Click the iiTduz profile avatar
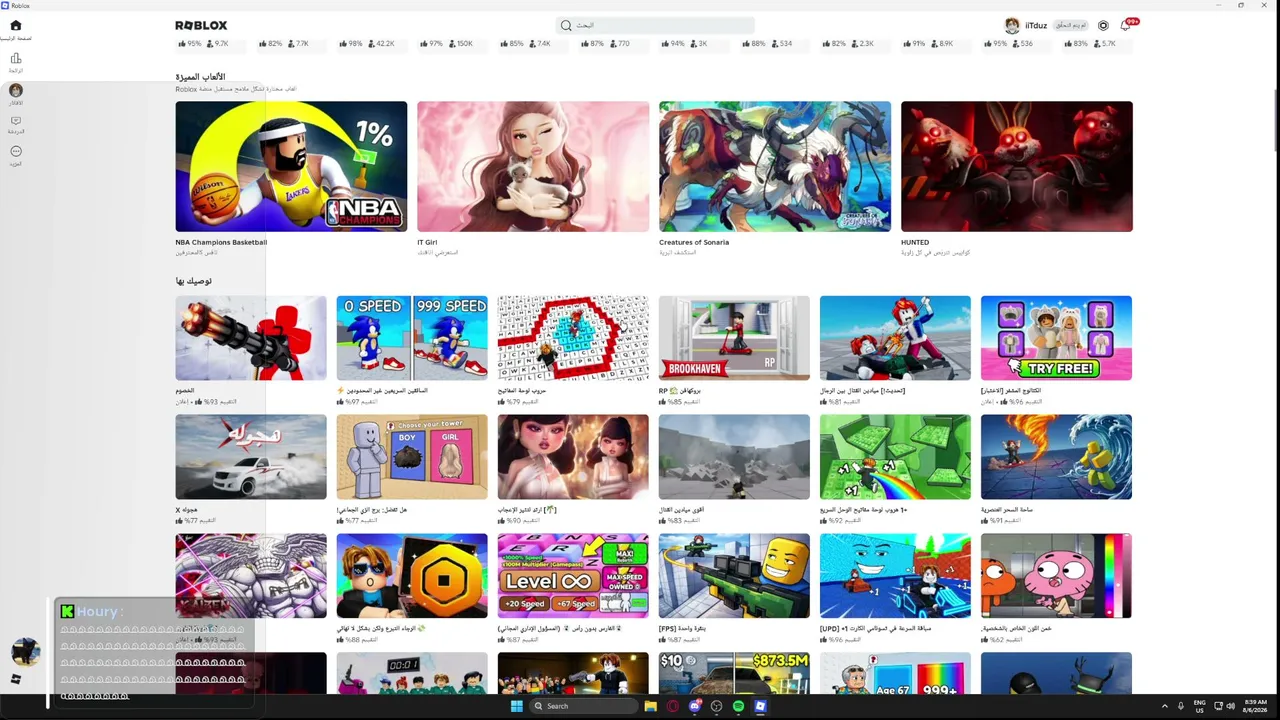Image resolution: width=1280 pixels, height=720 pixels. coord(1012,25)
